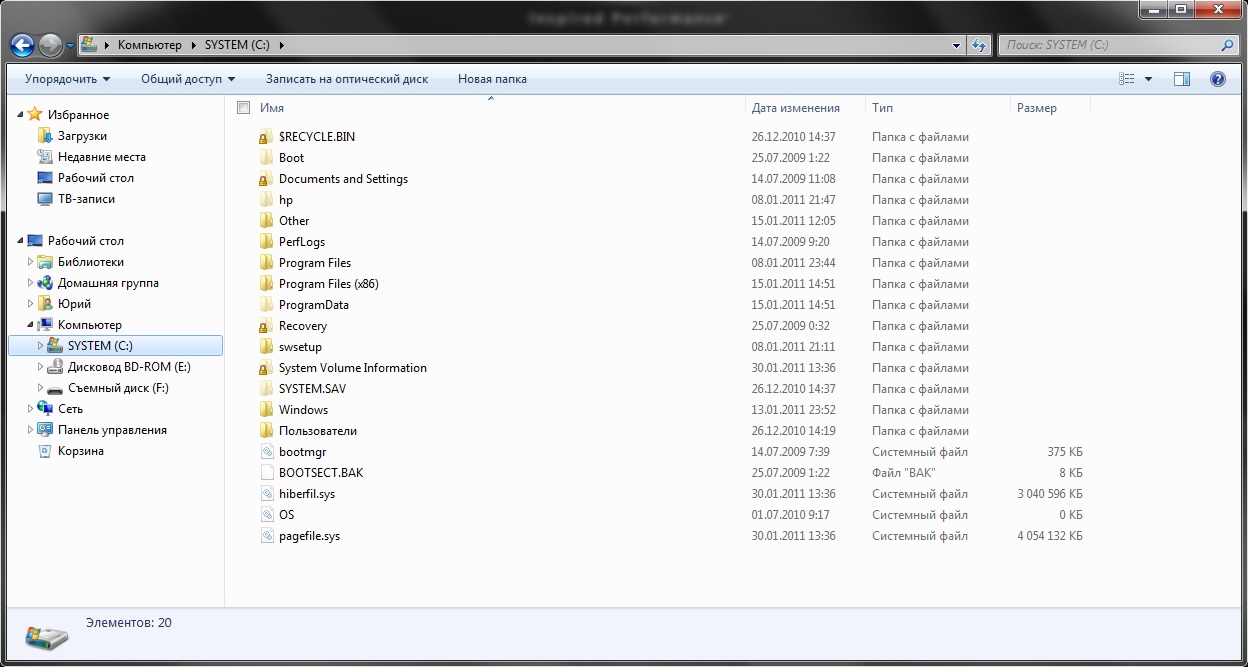Collapse the Компьютер tree node
1248x667 pixels.
point(31,325)
